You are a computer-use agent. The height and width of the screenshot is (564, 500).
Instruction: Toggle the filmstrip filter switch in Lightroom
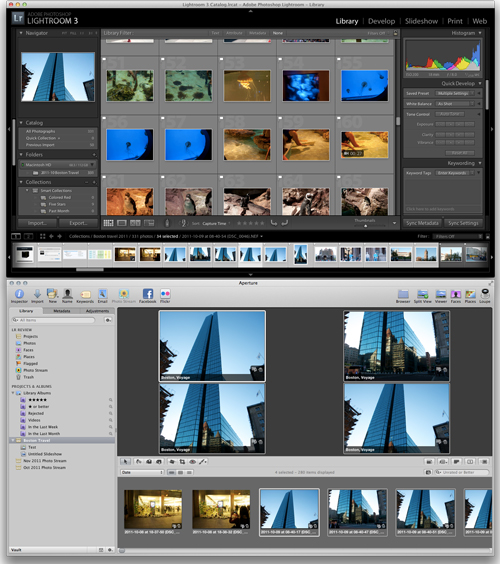pos(488,236)
